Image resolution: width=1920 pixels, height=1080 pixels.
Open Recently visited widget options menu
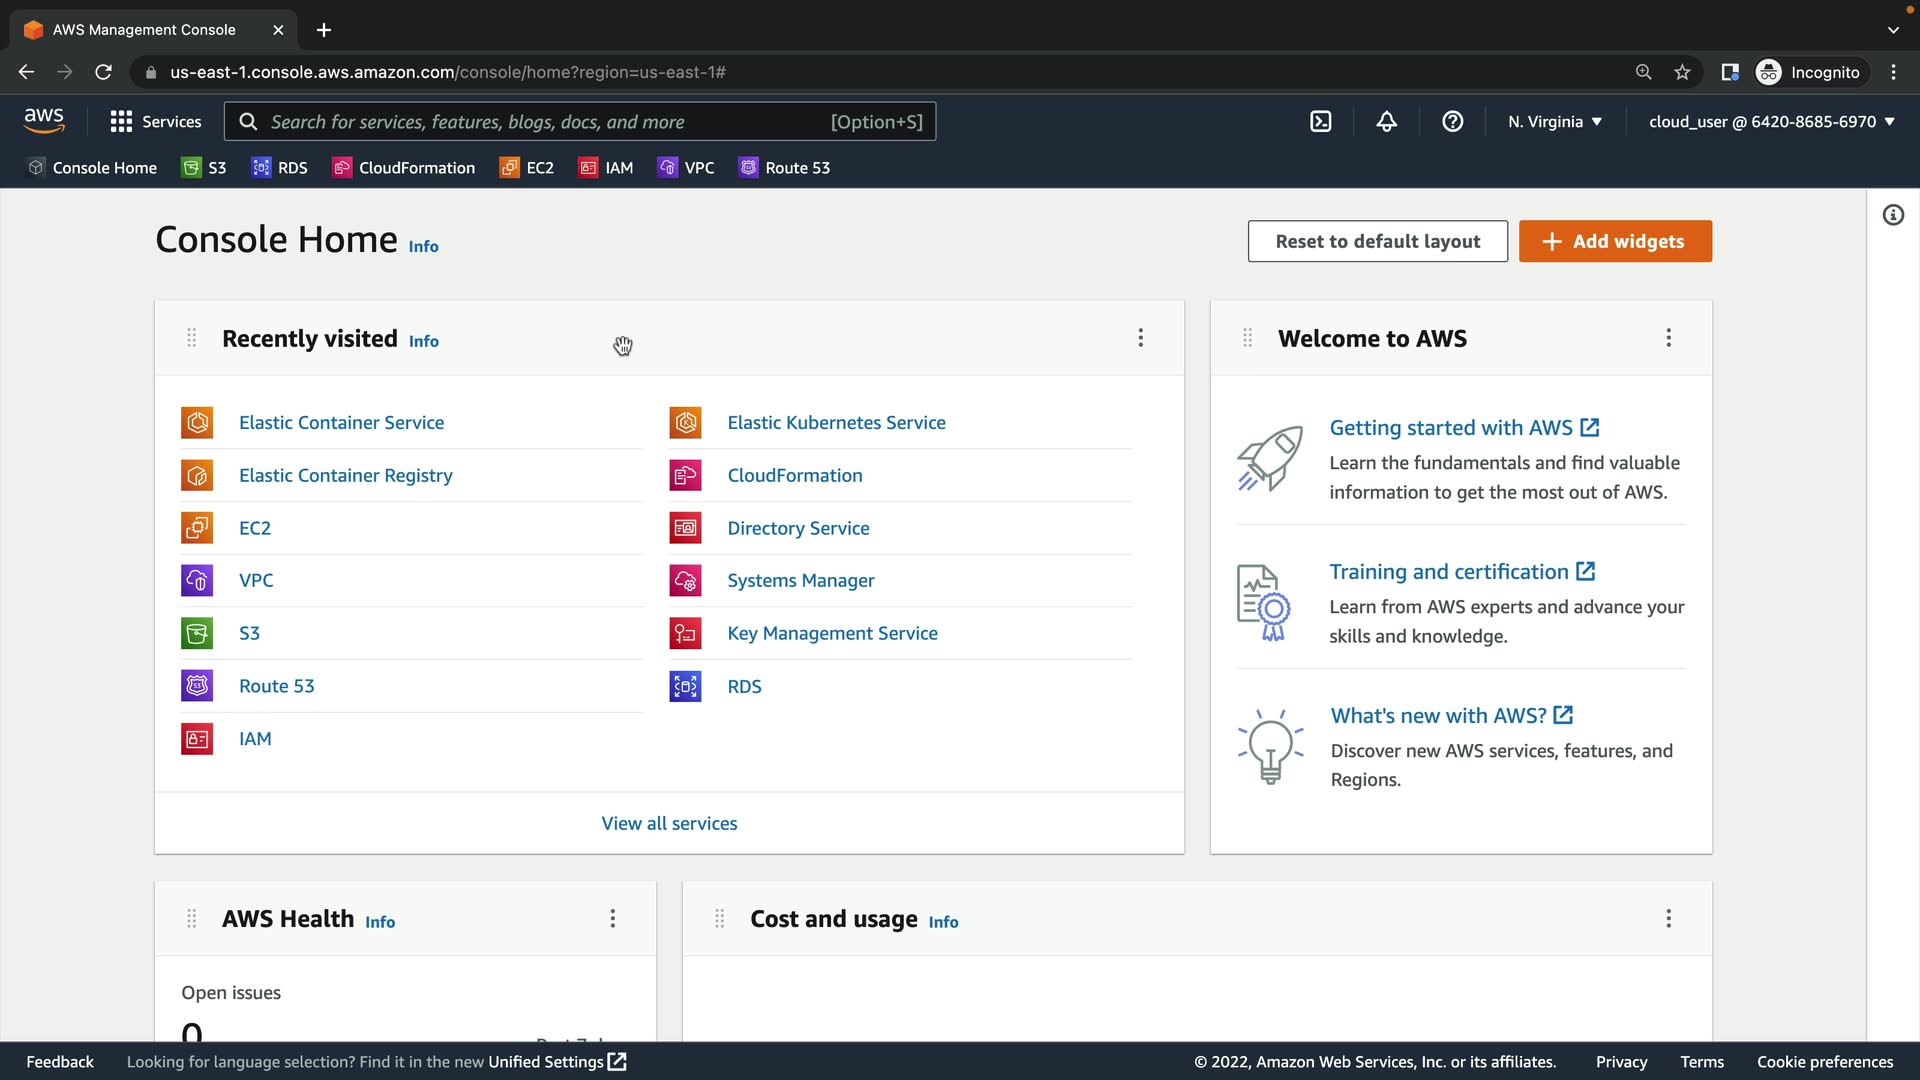point(1140,338)
